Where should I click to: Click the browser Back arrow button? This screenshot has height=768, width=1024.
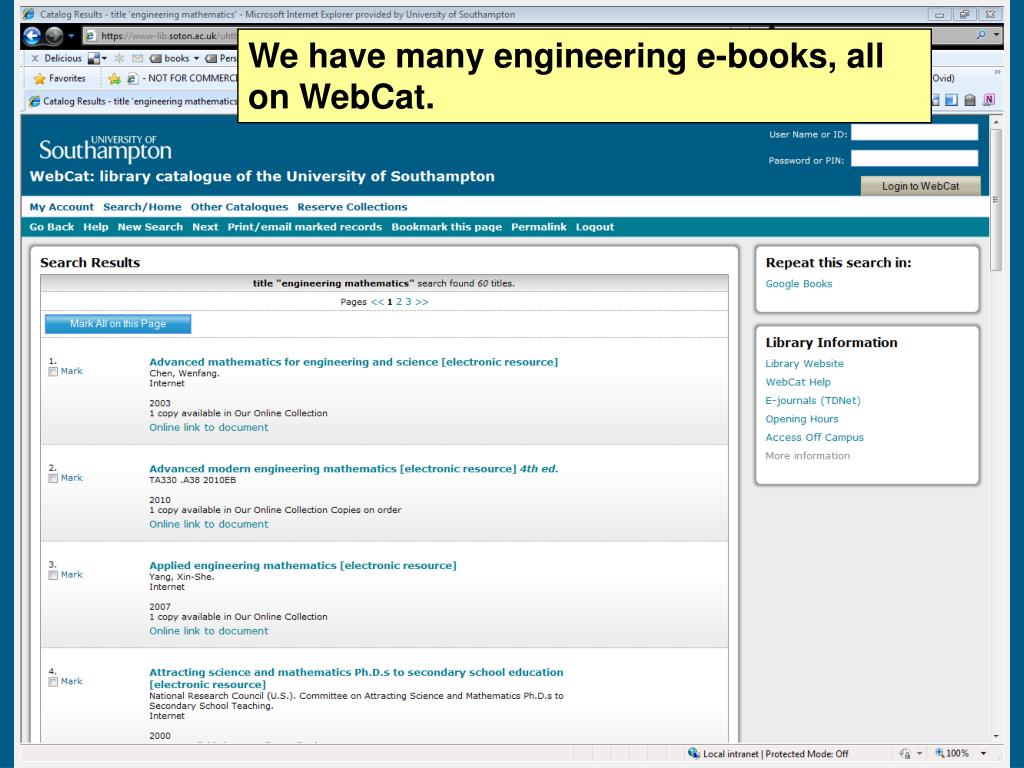pyautogui.click(x=31, y=36)
